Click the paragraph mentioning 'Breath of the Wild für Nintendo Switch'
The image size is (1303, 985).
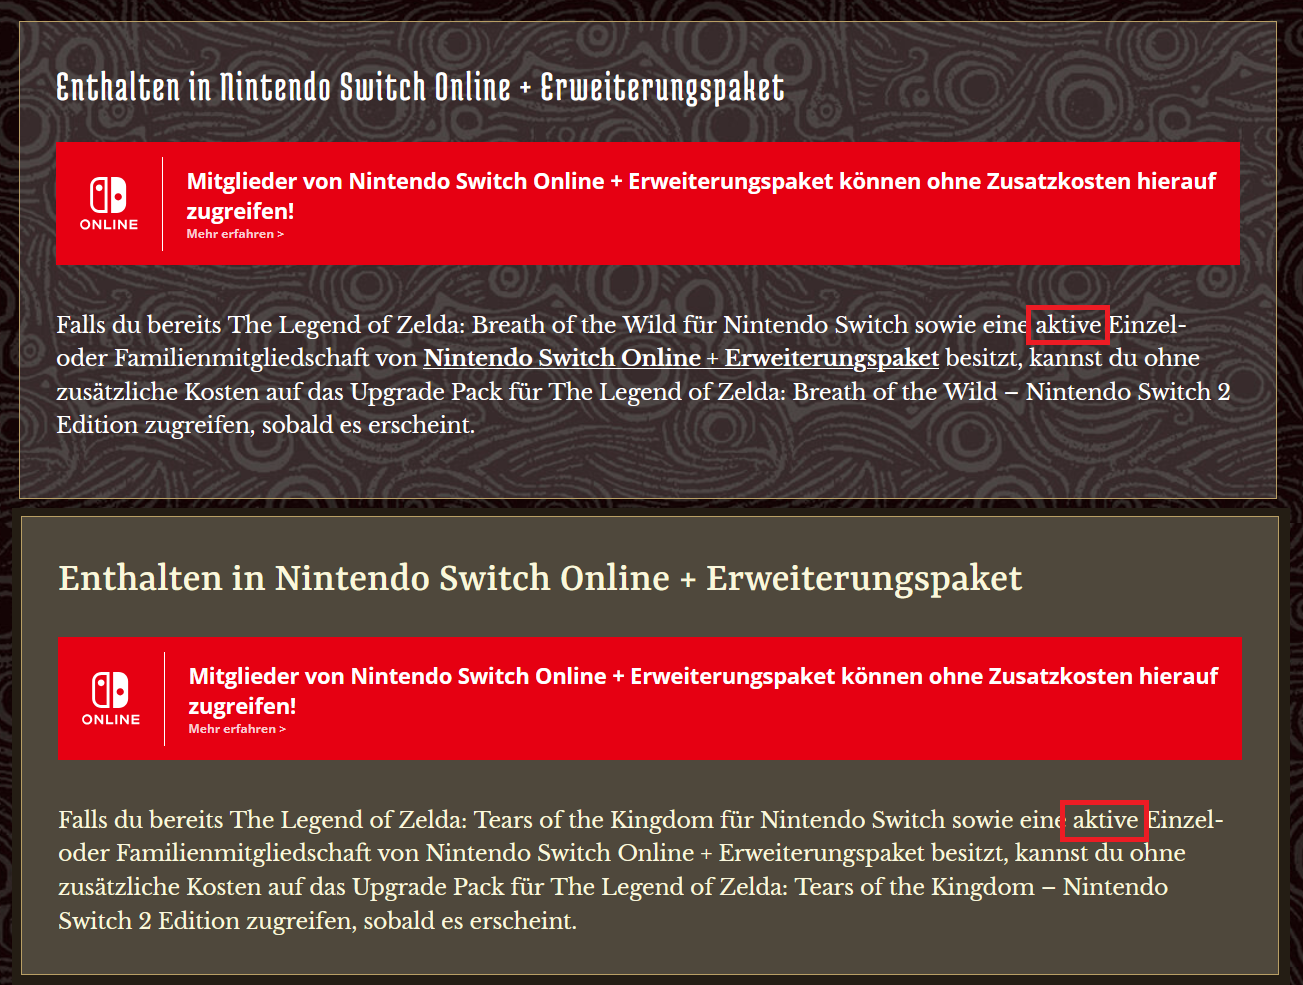(643, 375)
